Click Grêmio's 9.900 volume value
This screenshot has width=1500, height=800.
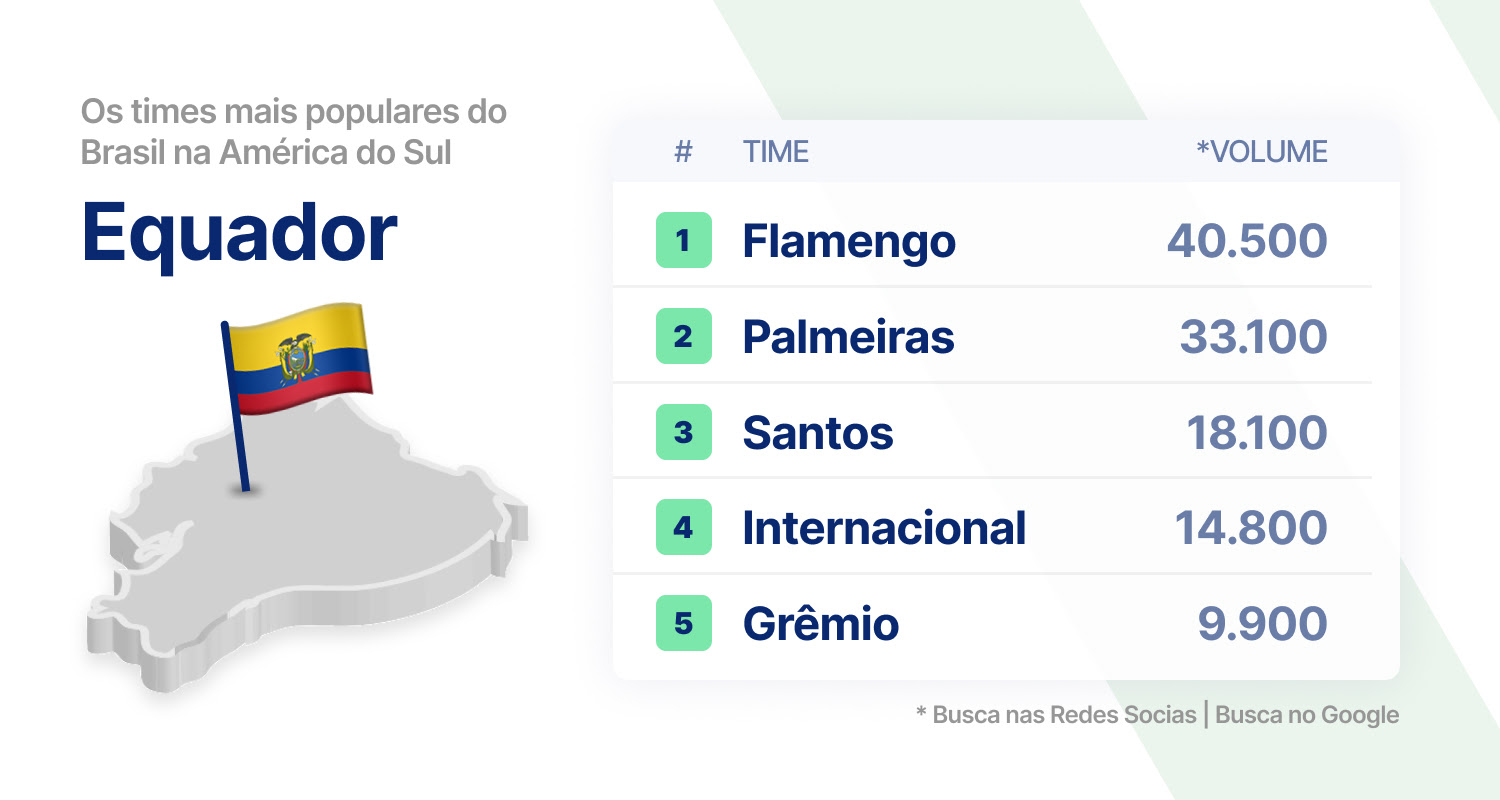1263,624
